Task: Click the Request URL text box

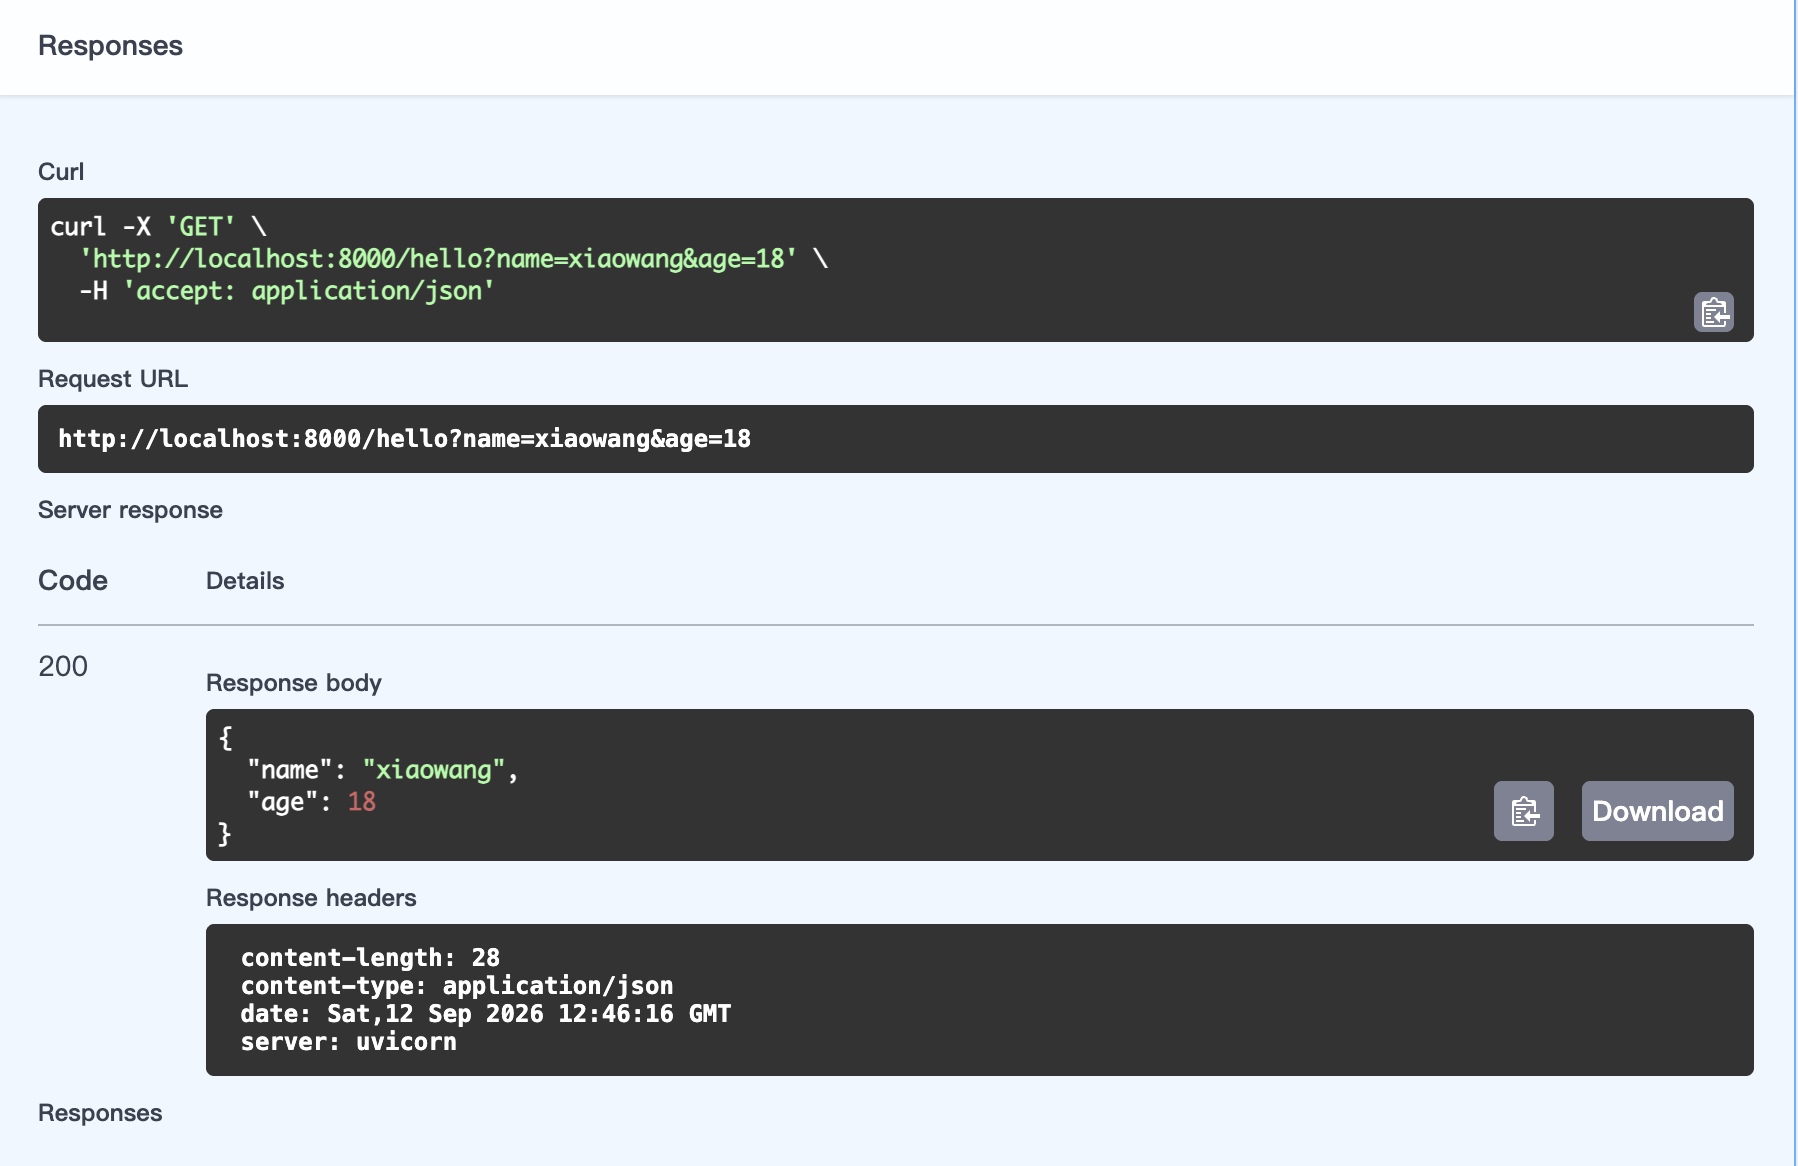Action: click(x=896, y=439)
